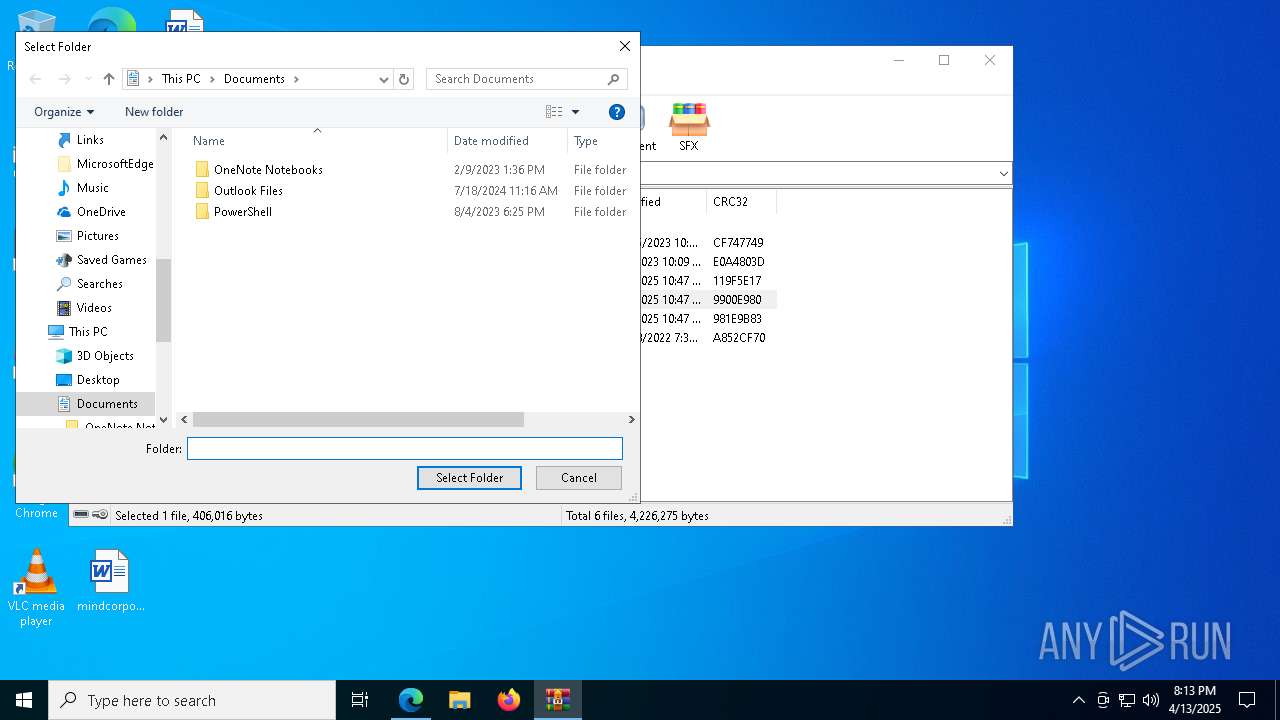This screenshot has width=1280, height=720.
Task: Click the taskbar search box
Action: [192, 700]
